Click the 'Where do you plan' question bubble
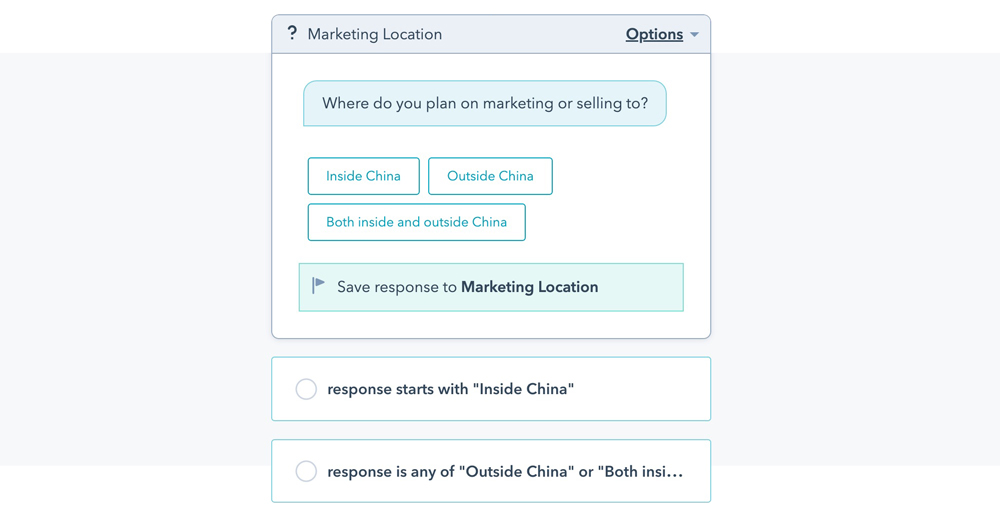The width and height of the screenshot is (1000, 518). pos(484,103)
